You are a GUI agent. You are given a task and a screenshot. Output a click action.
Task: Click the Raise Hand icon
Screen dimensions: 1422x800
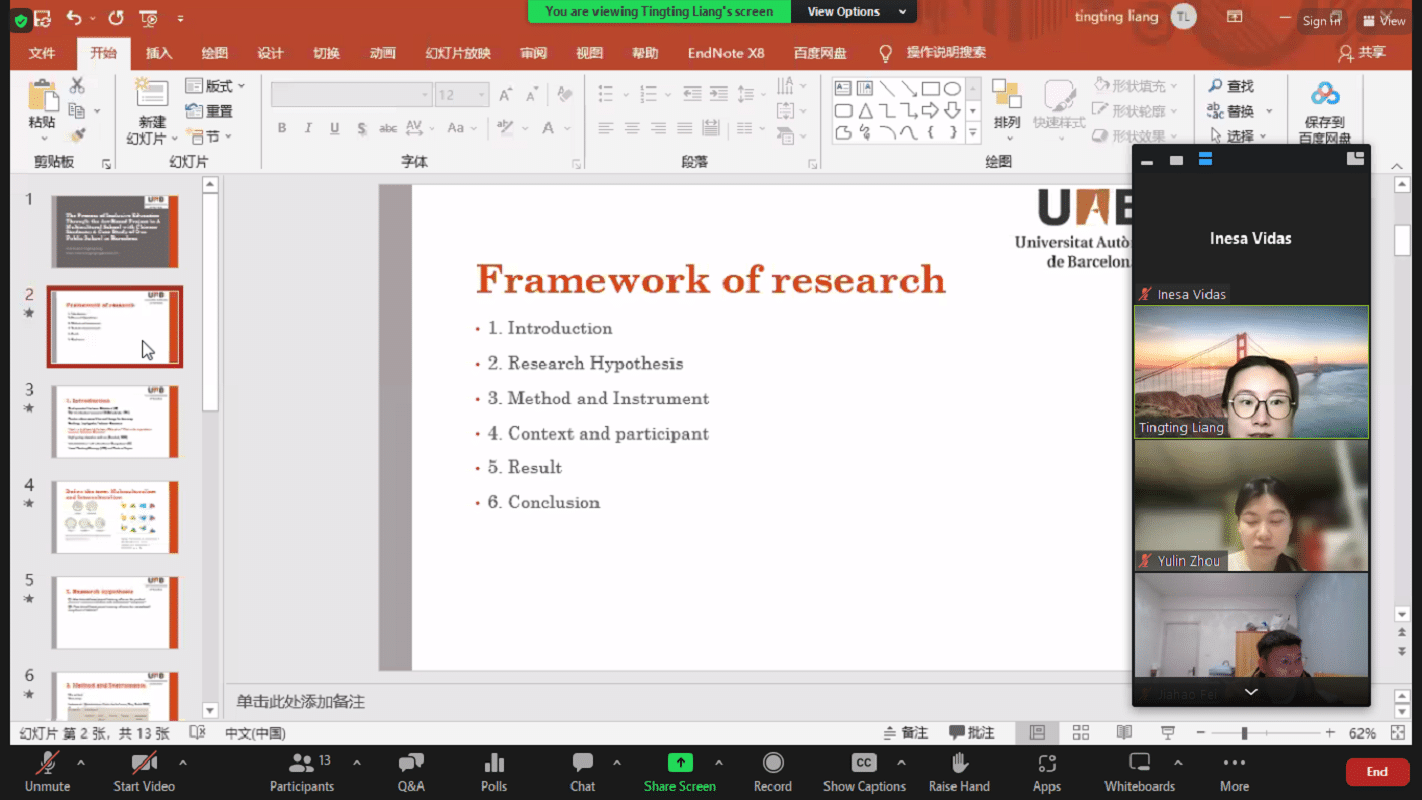click(x=959, y=764)
